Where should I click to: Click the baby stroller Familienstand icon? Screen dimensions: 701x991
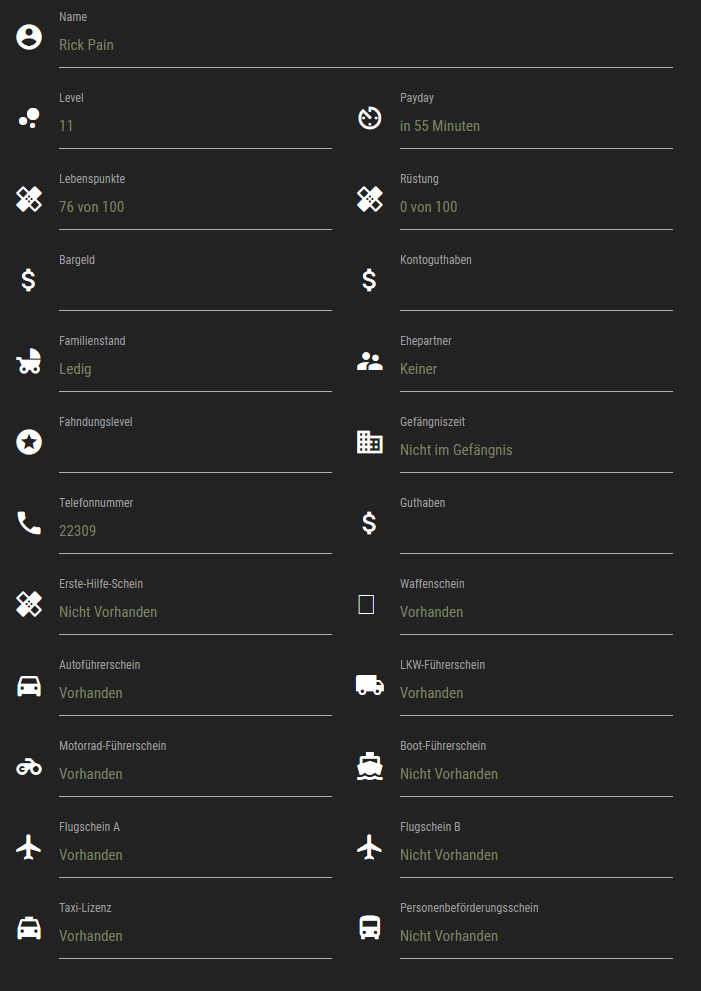(x=29, y=361)
